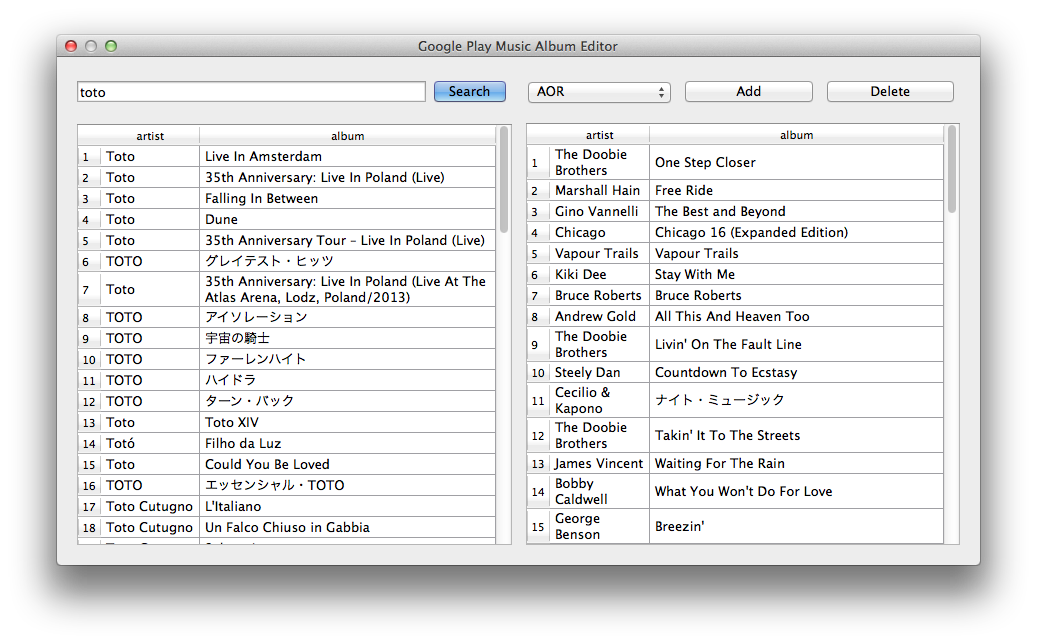Screen dimensions: 1037x644
Task: Select the "Toto XIV" album
Action: (348, 423)
